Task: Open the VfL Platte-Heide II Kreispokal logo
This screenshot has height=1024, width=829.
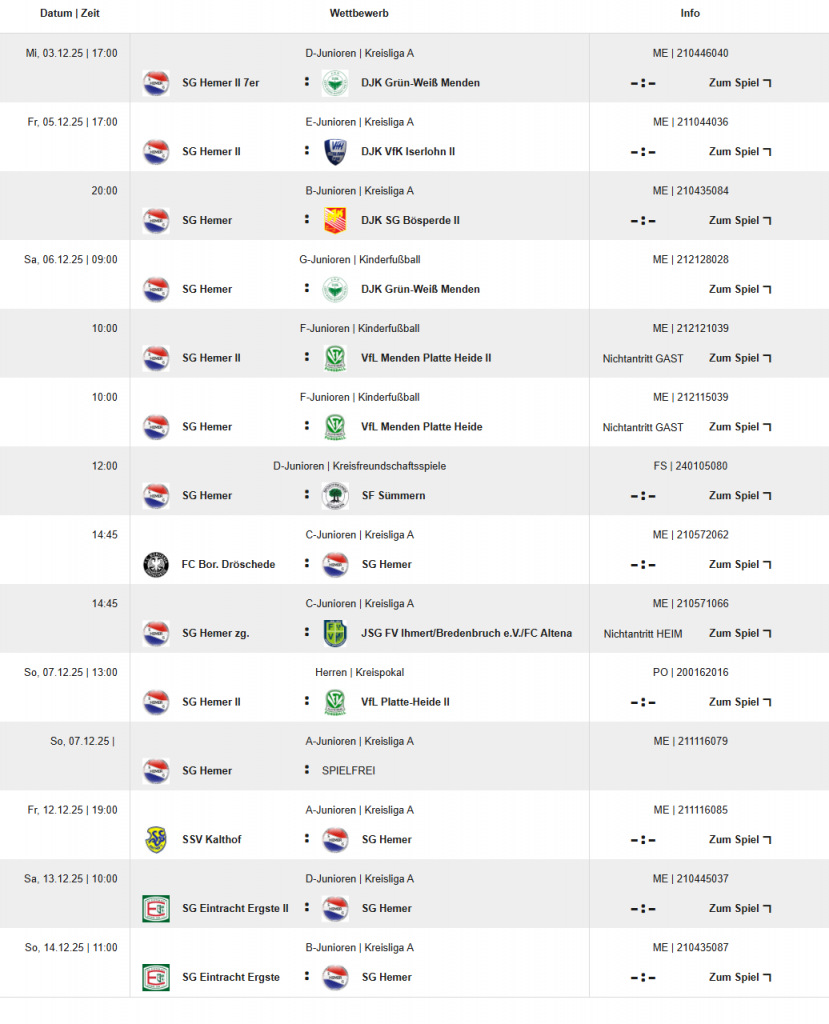Action: coord(335,702)
